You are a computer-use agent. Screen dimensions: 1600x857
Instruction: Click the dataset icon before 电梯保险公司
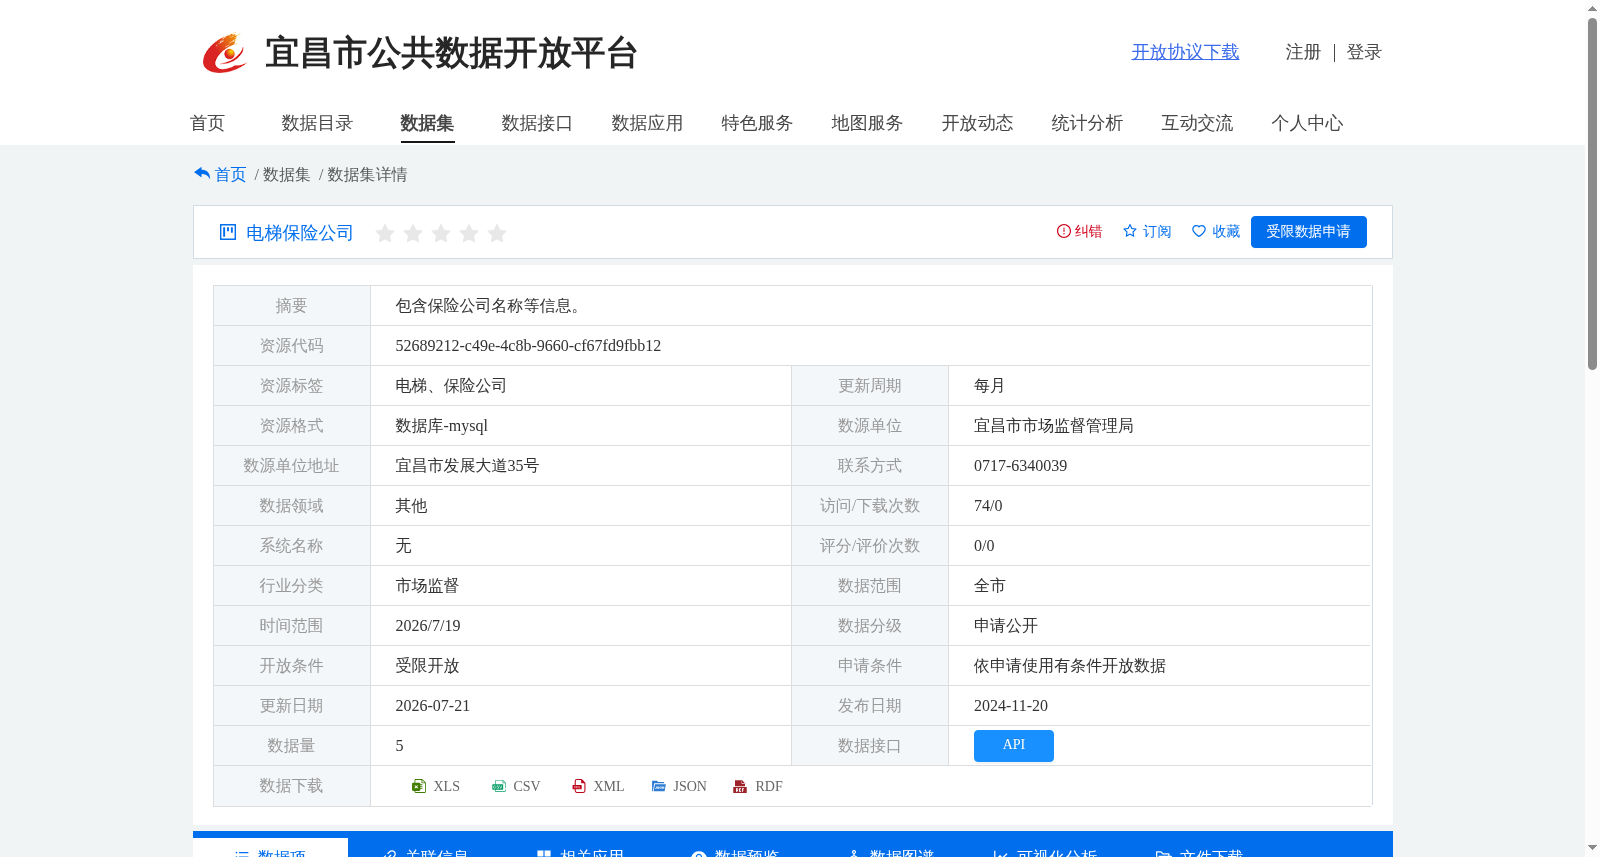pos(228,232)
